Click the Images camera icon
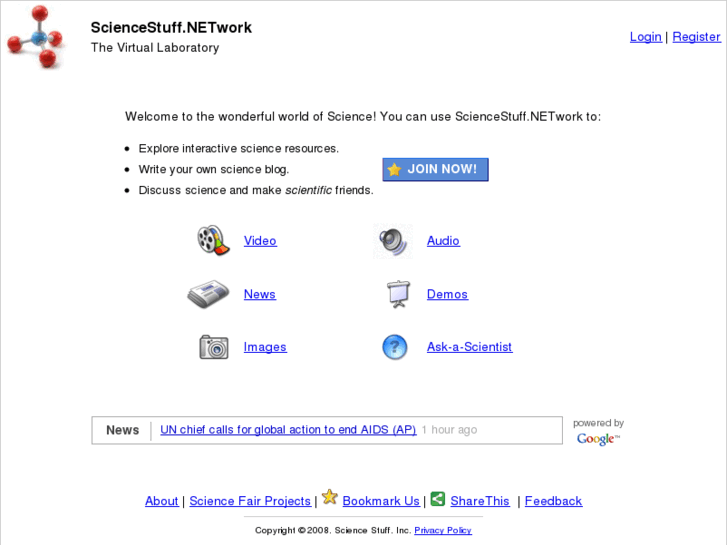This screenshot has width=727, height=545. coord(213,347)
